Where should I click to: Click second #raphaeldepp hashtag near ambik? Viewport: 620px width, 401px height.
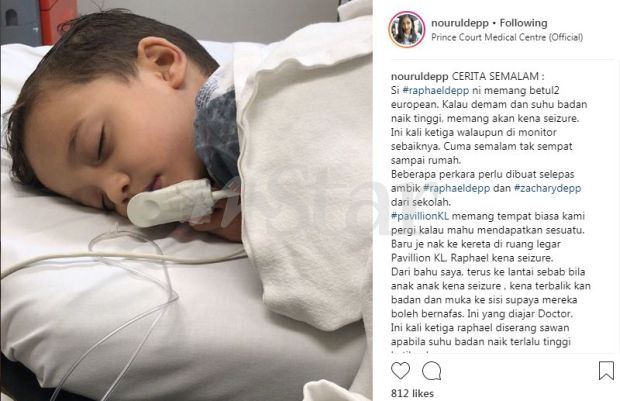click(456, 188)
